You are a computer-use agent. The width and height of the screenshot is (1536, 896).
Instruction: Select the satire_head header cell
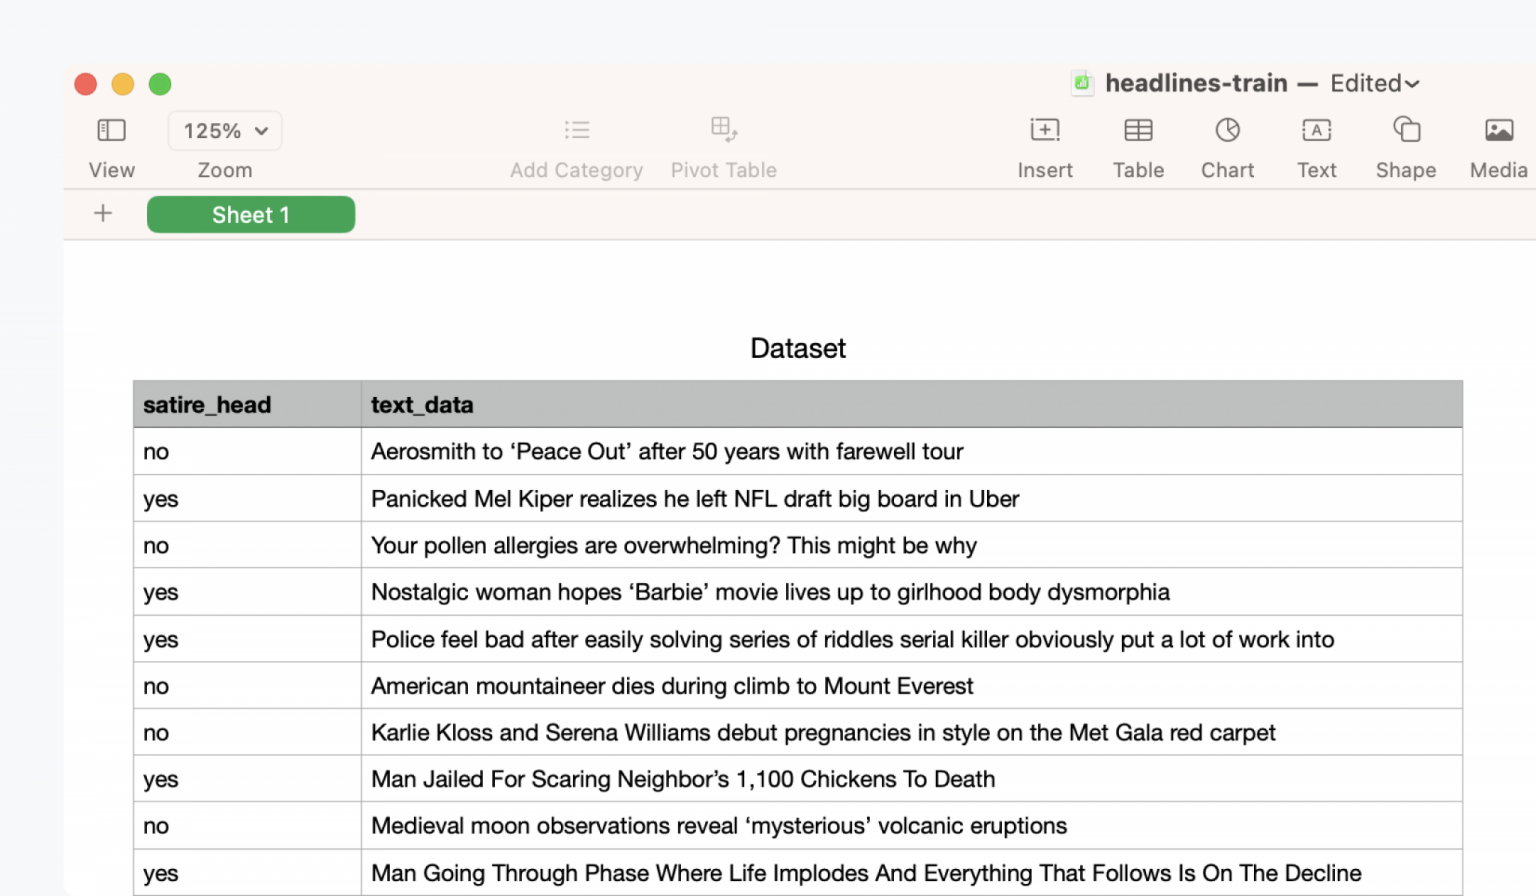[247, 405]
